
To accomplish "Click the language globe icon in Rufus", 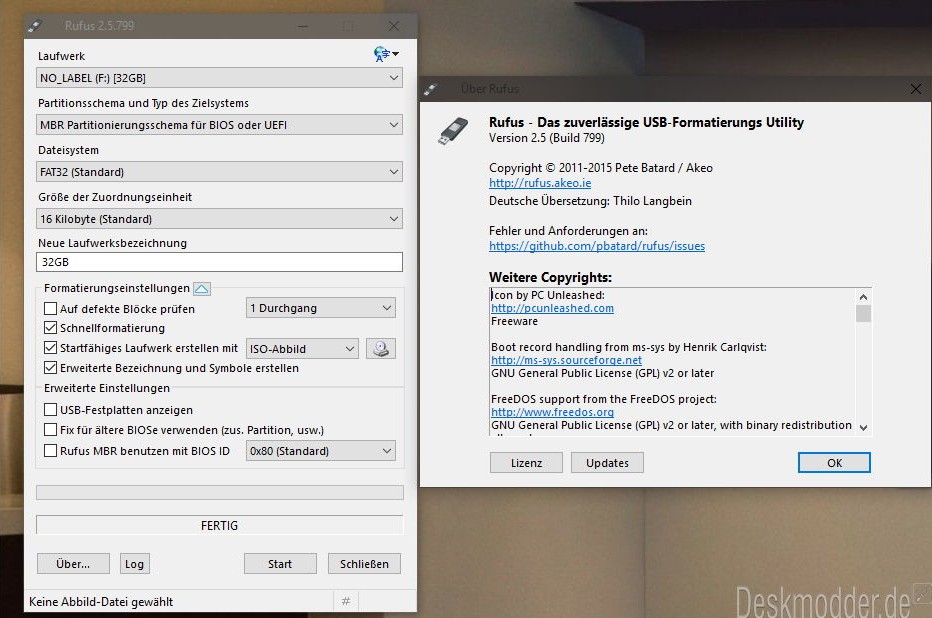I will tap(385, 54).
